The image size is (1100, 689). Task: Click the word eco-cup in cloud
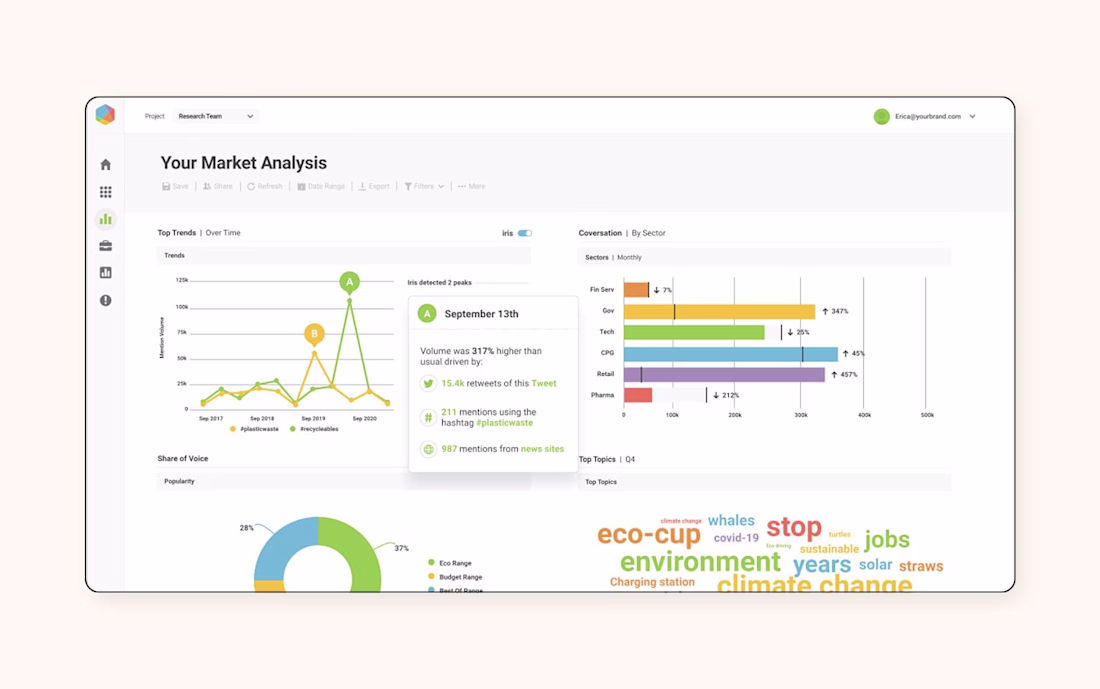coord(649,535)
